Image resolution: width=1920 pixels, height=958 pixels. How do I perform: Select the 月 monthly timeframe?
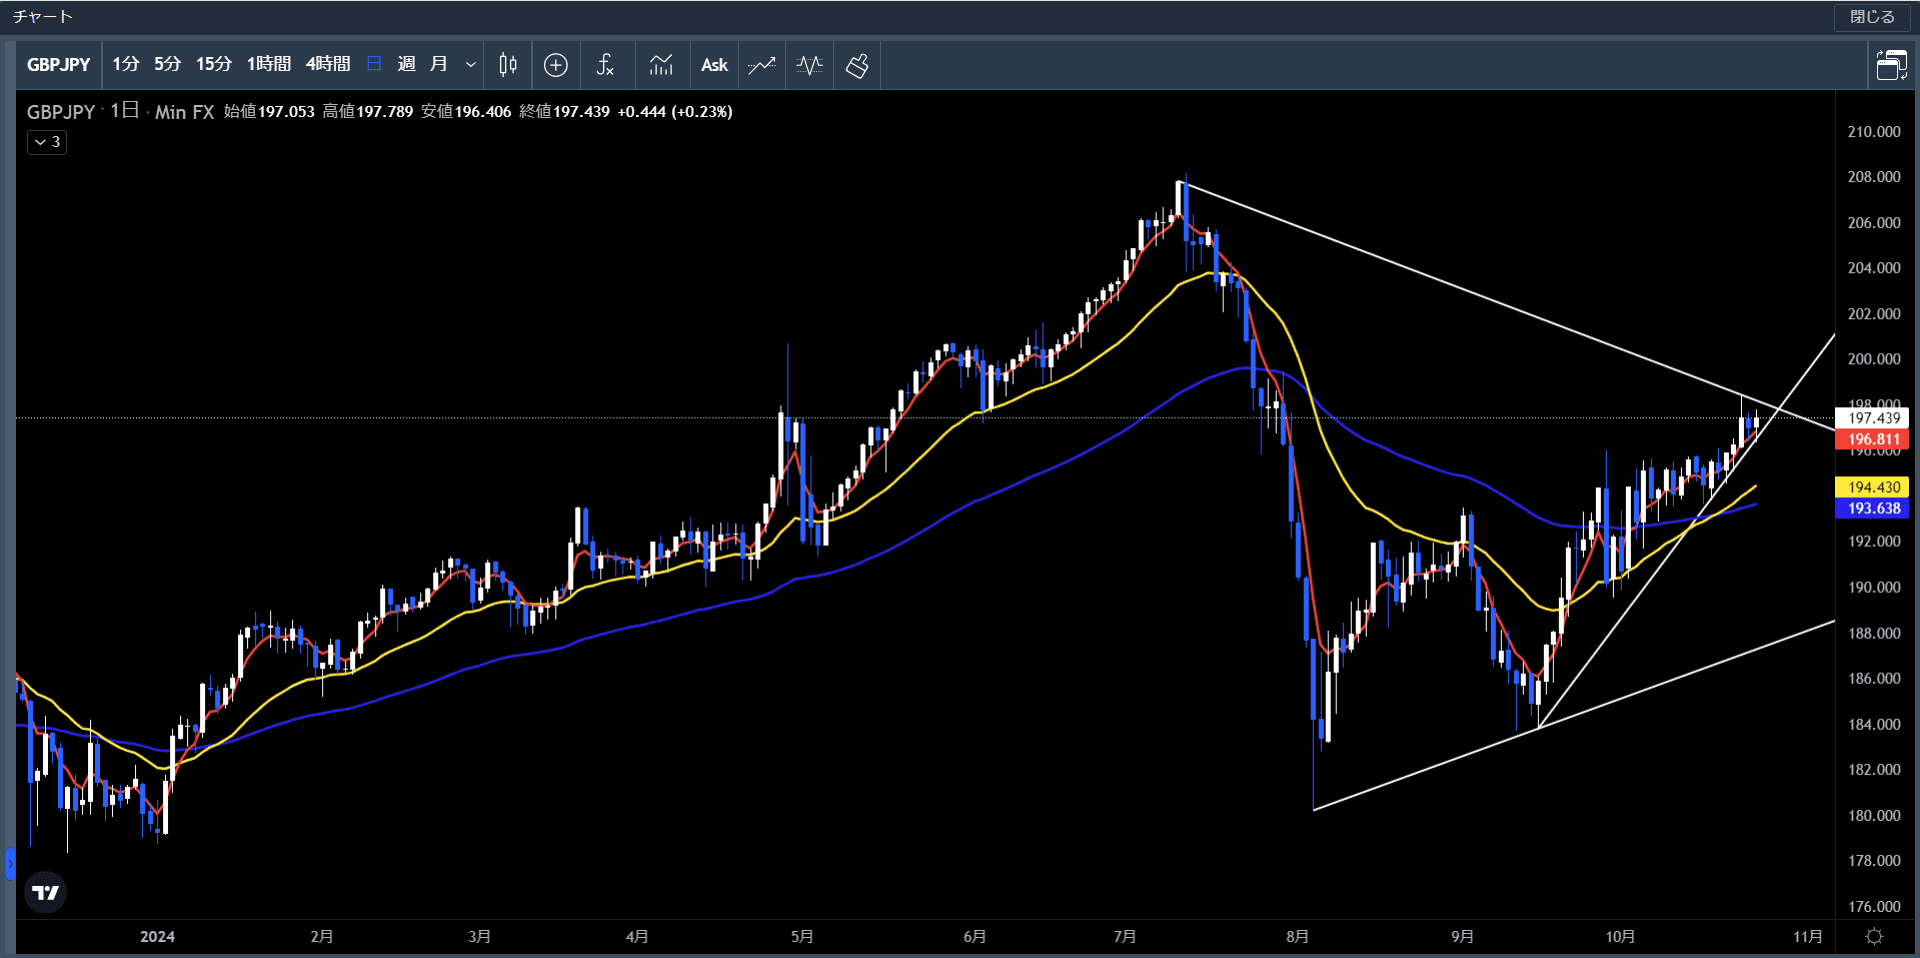[438, 65]
